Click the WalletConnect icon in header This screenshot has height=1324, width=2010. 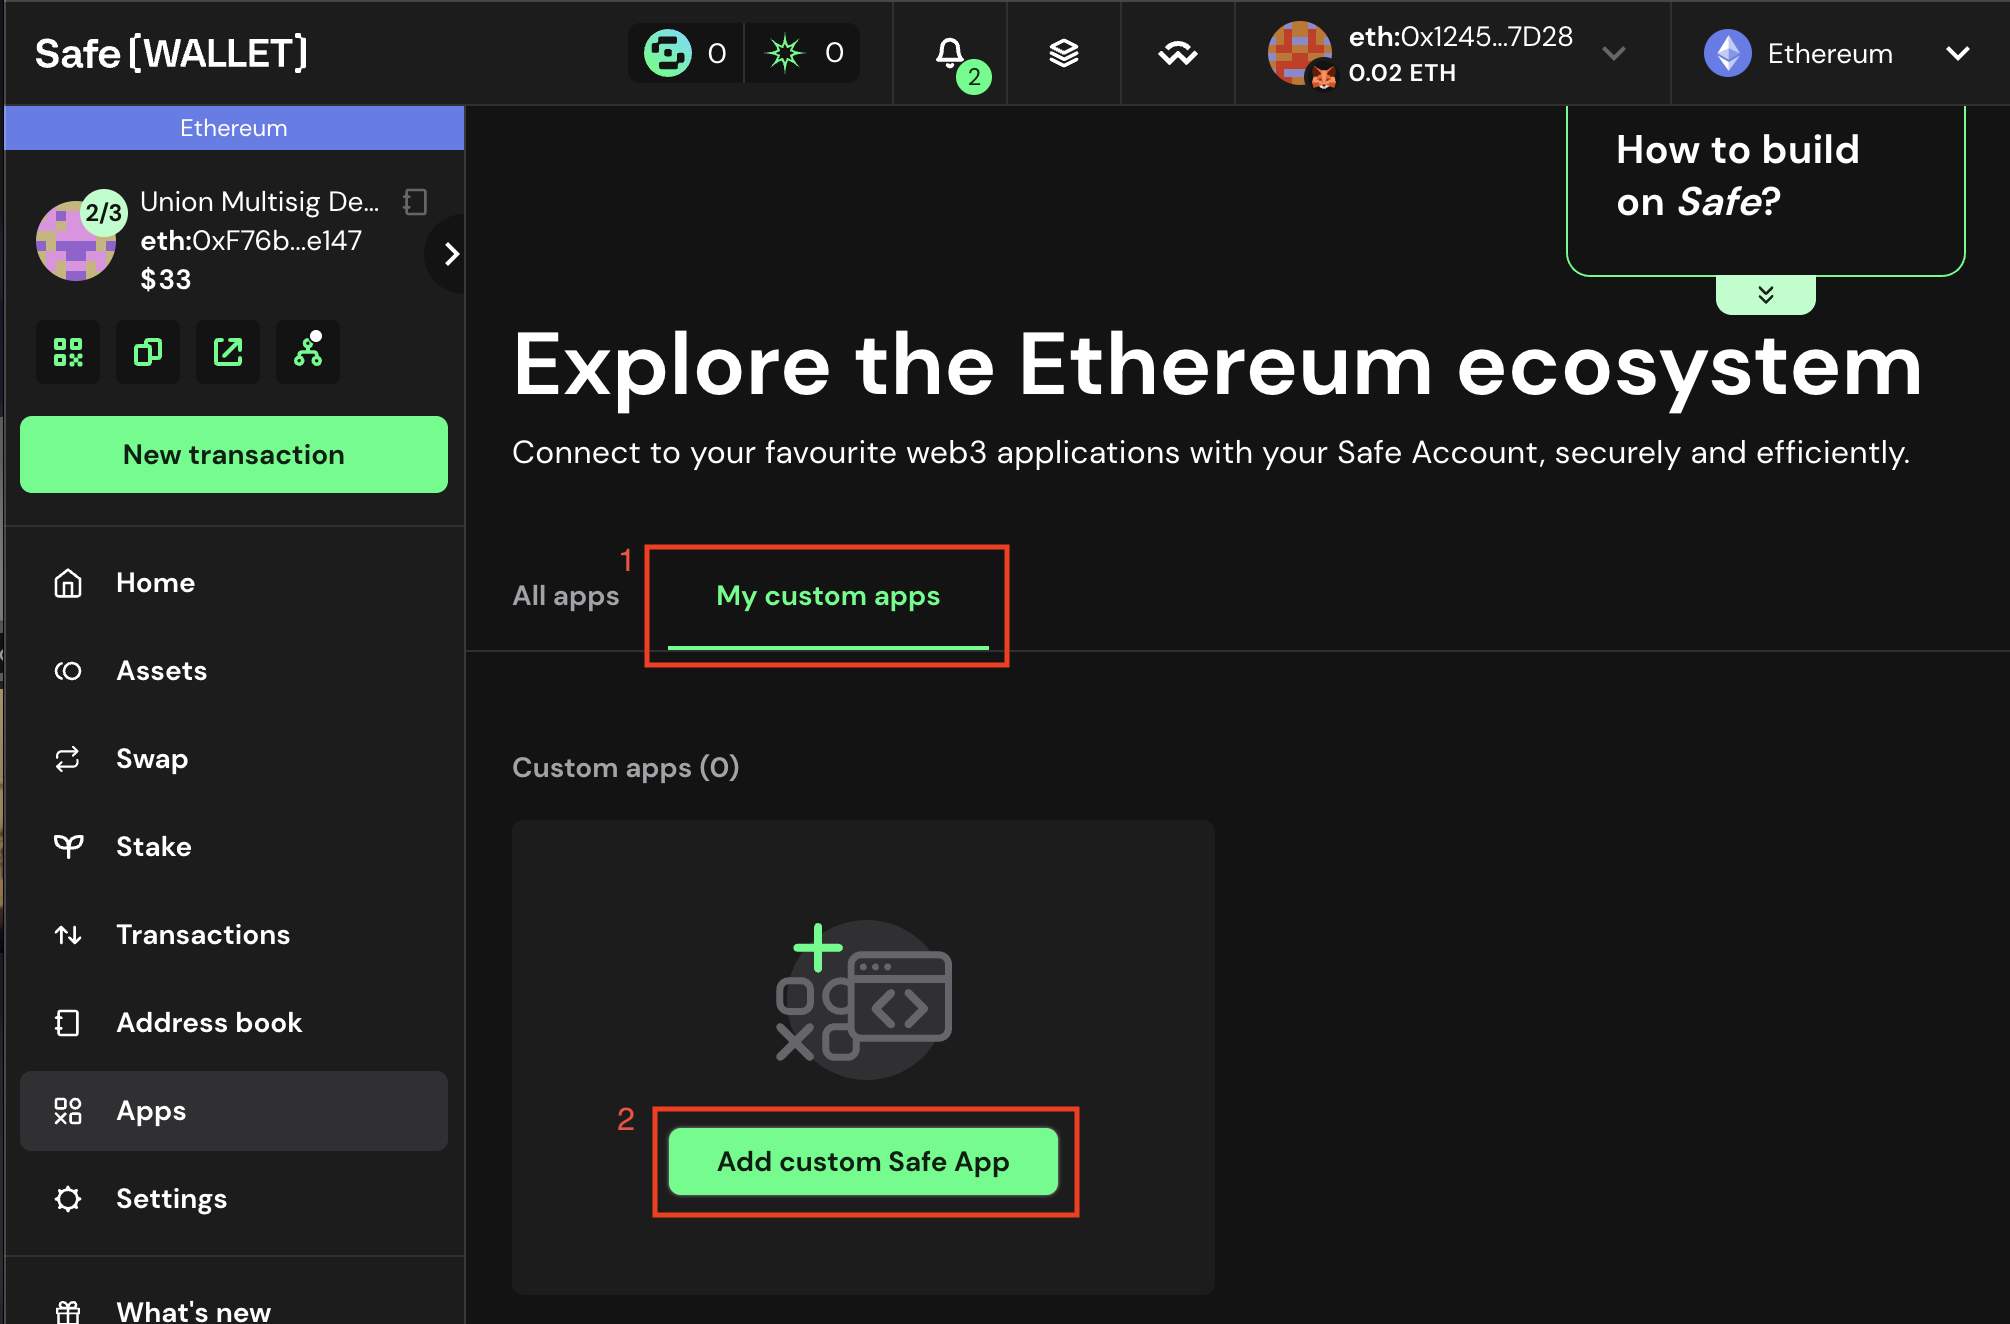point(1177,53)
